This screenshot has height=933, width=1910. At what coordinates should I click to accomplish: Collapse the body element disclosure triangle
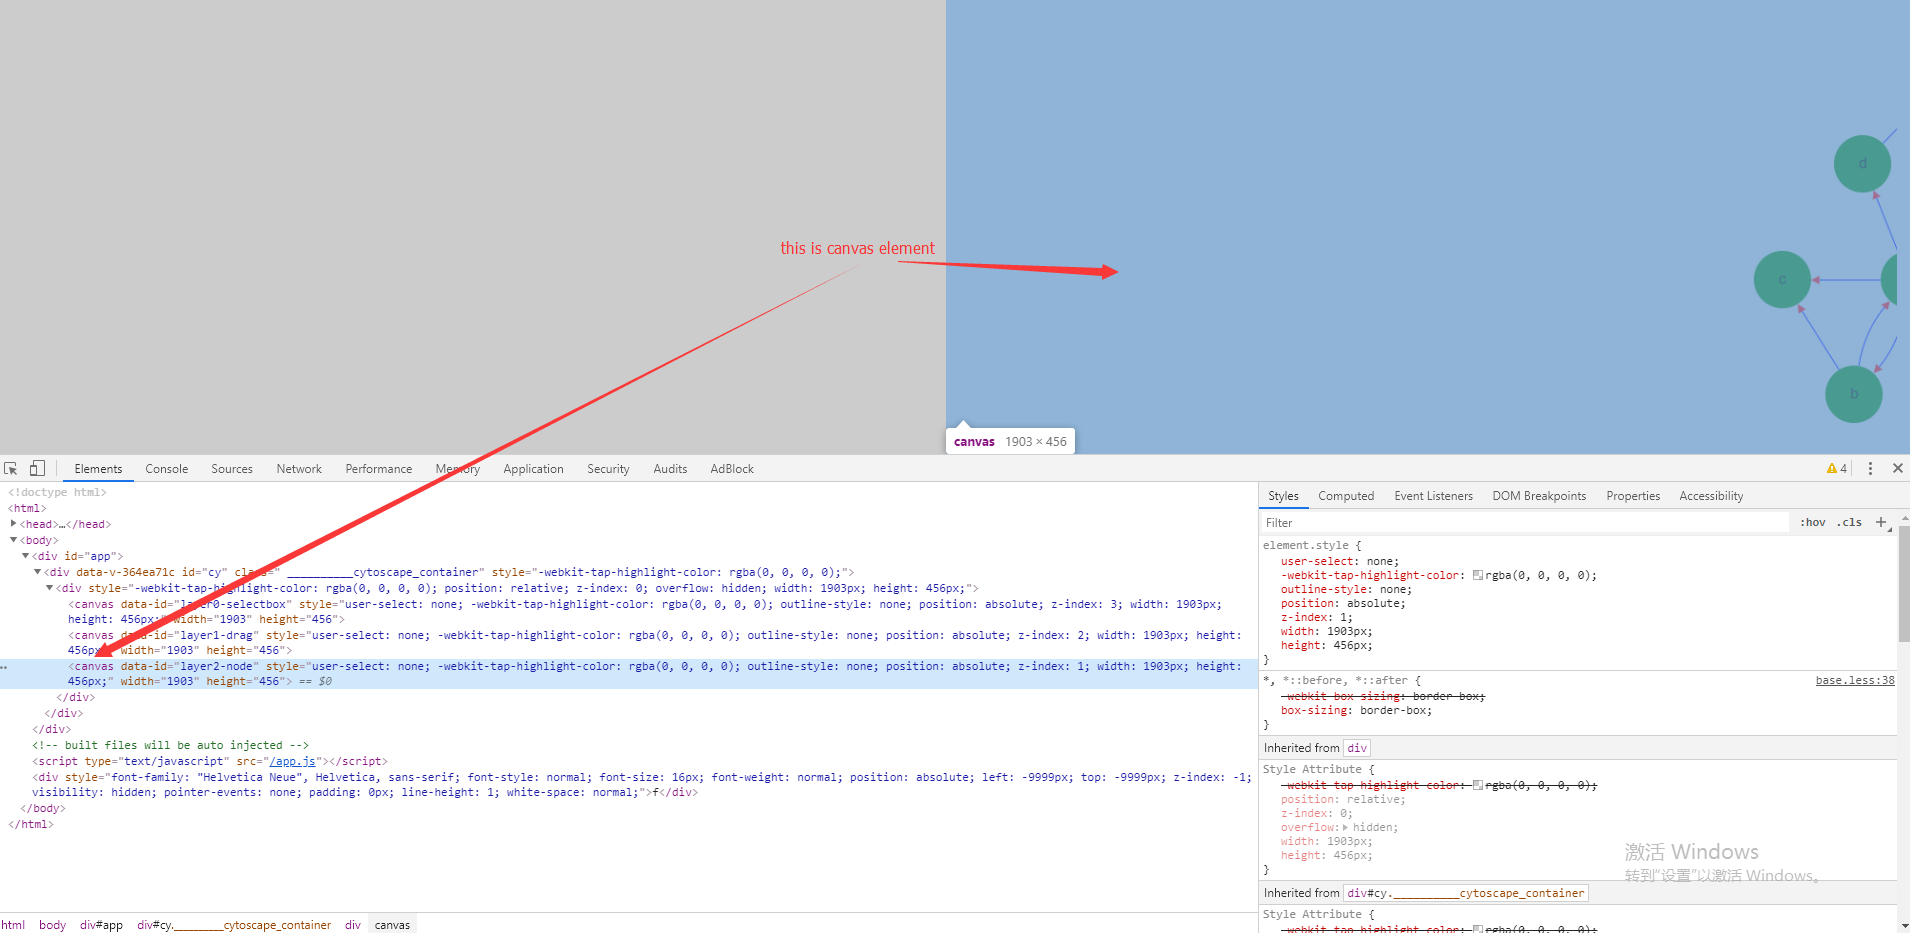13,539
